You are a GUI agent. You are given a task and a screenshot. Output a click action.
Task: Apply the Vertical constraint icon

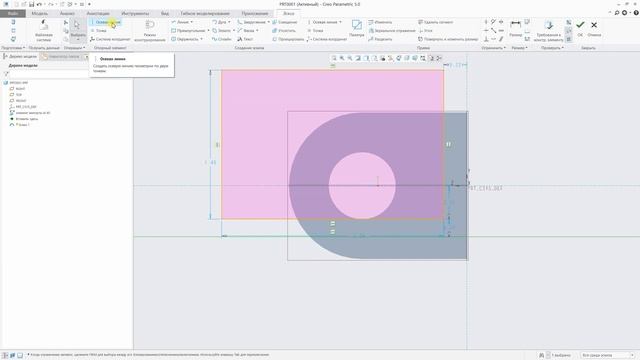486,22
